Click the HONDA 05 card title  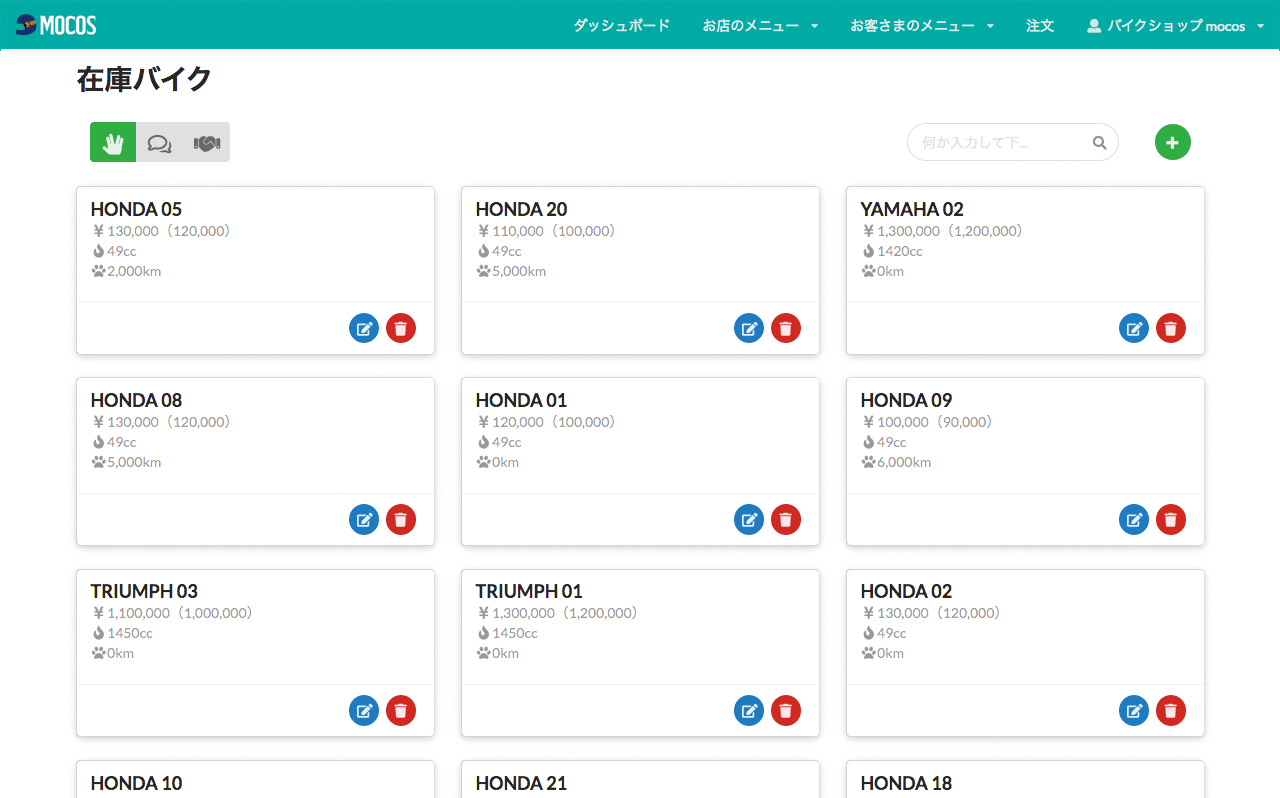click(136, 209)
